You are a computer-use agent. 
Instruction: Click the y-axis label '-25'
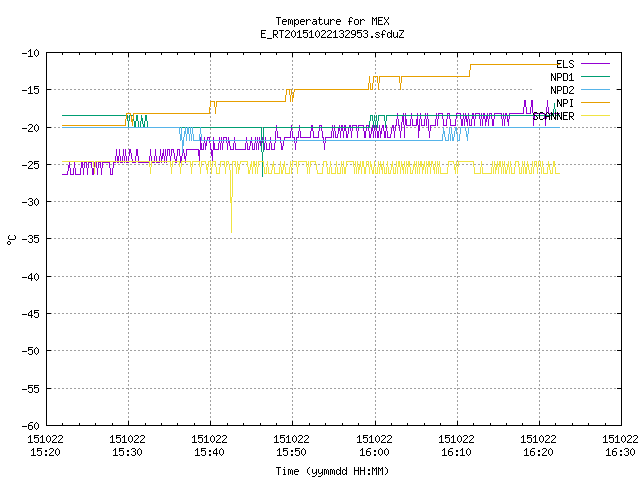click(31, 165)
